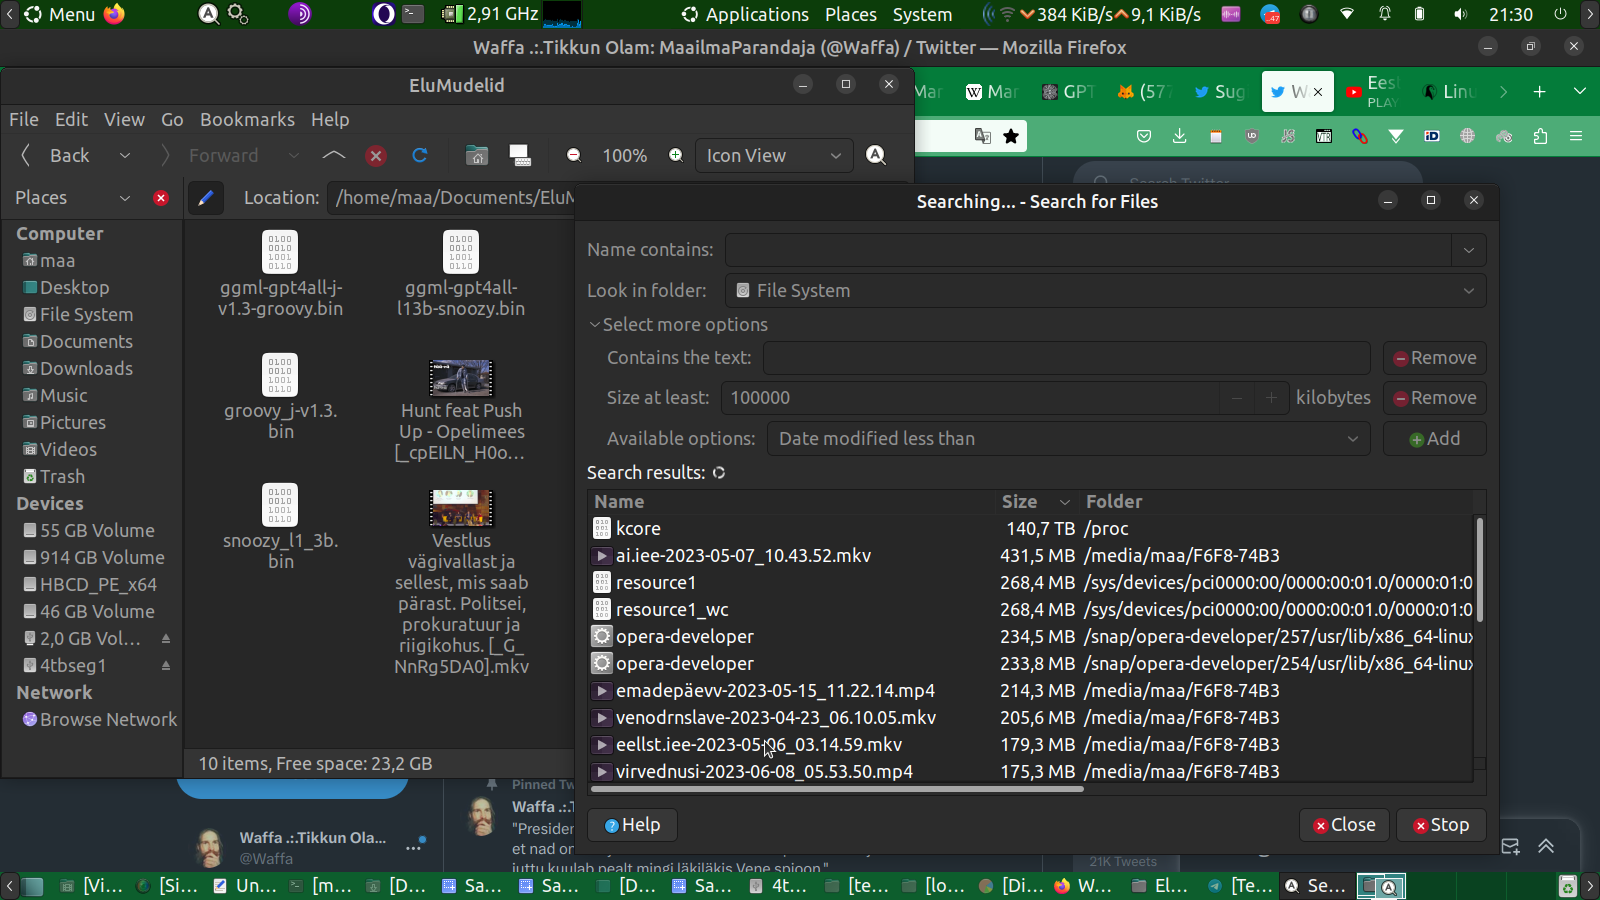Open Firefox downloads arrow icon
1600x900 pixels.
[1180, 136]
